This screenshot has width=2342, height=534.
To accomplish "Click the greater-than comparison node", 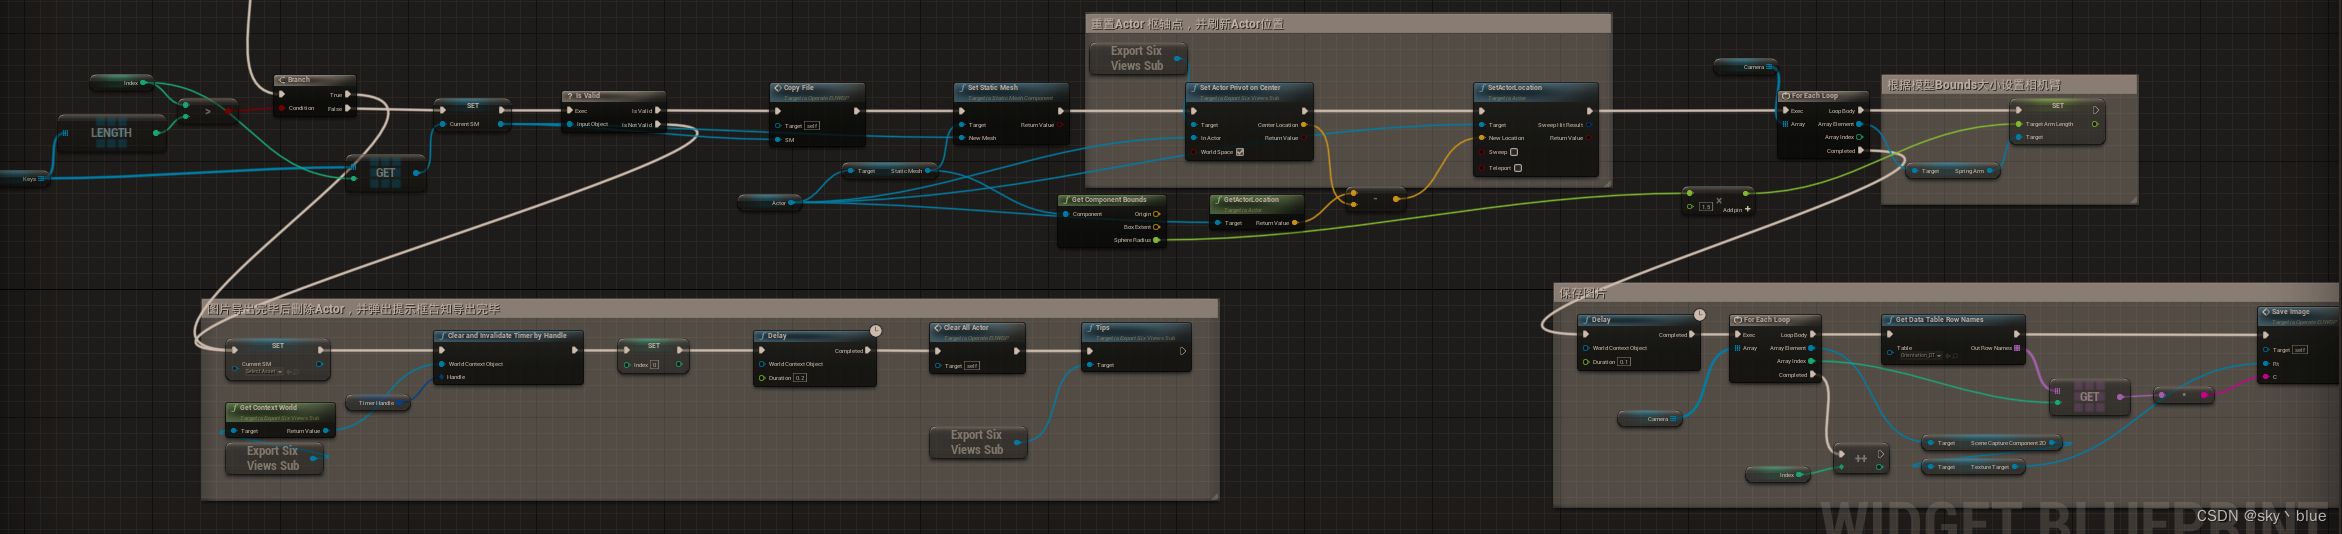I will click(x=207, y=111).
